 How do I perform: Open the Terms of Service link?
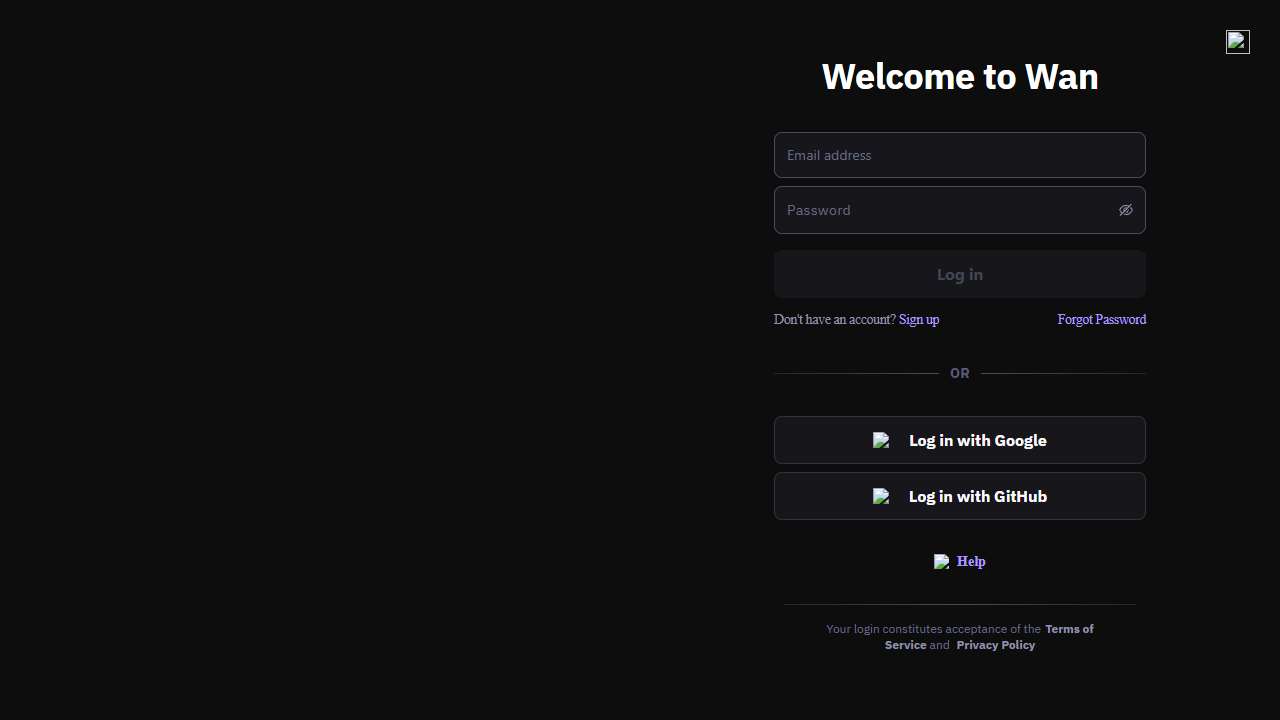click(x=1068, y=629)
